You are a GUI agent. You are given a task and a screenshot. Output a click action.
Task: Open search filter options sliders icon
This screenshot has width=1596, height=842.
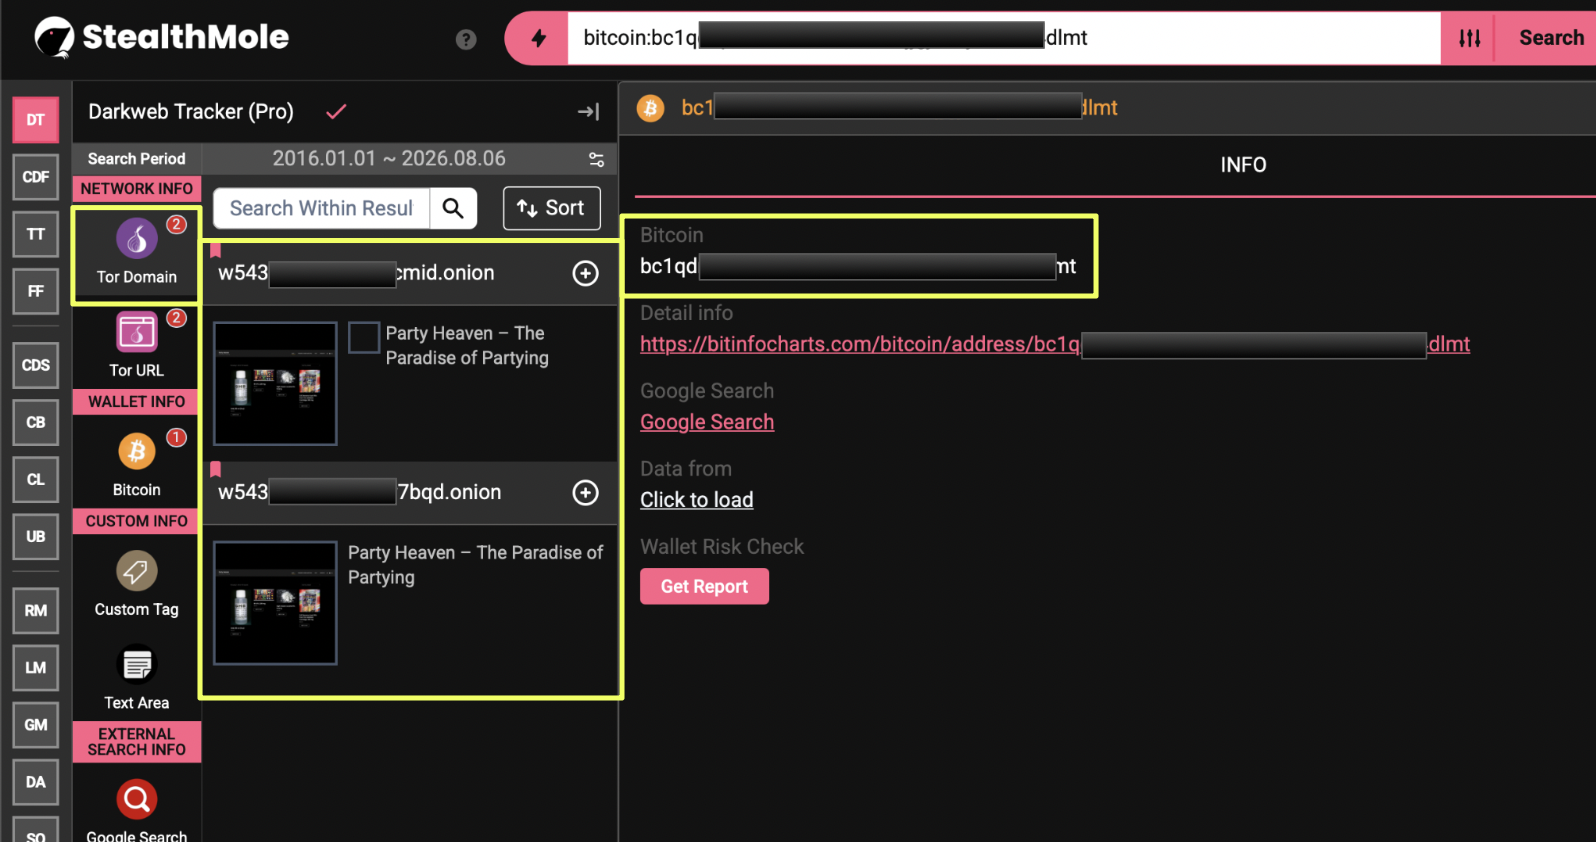[x=1469, y=38]
